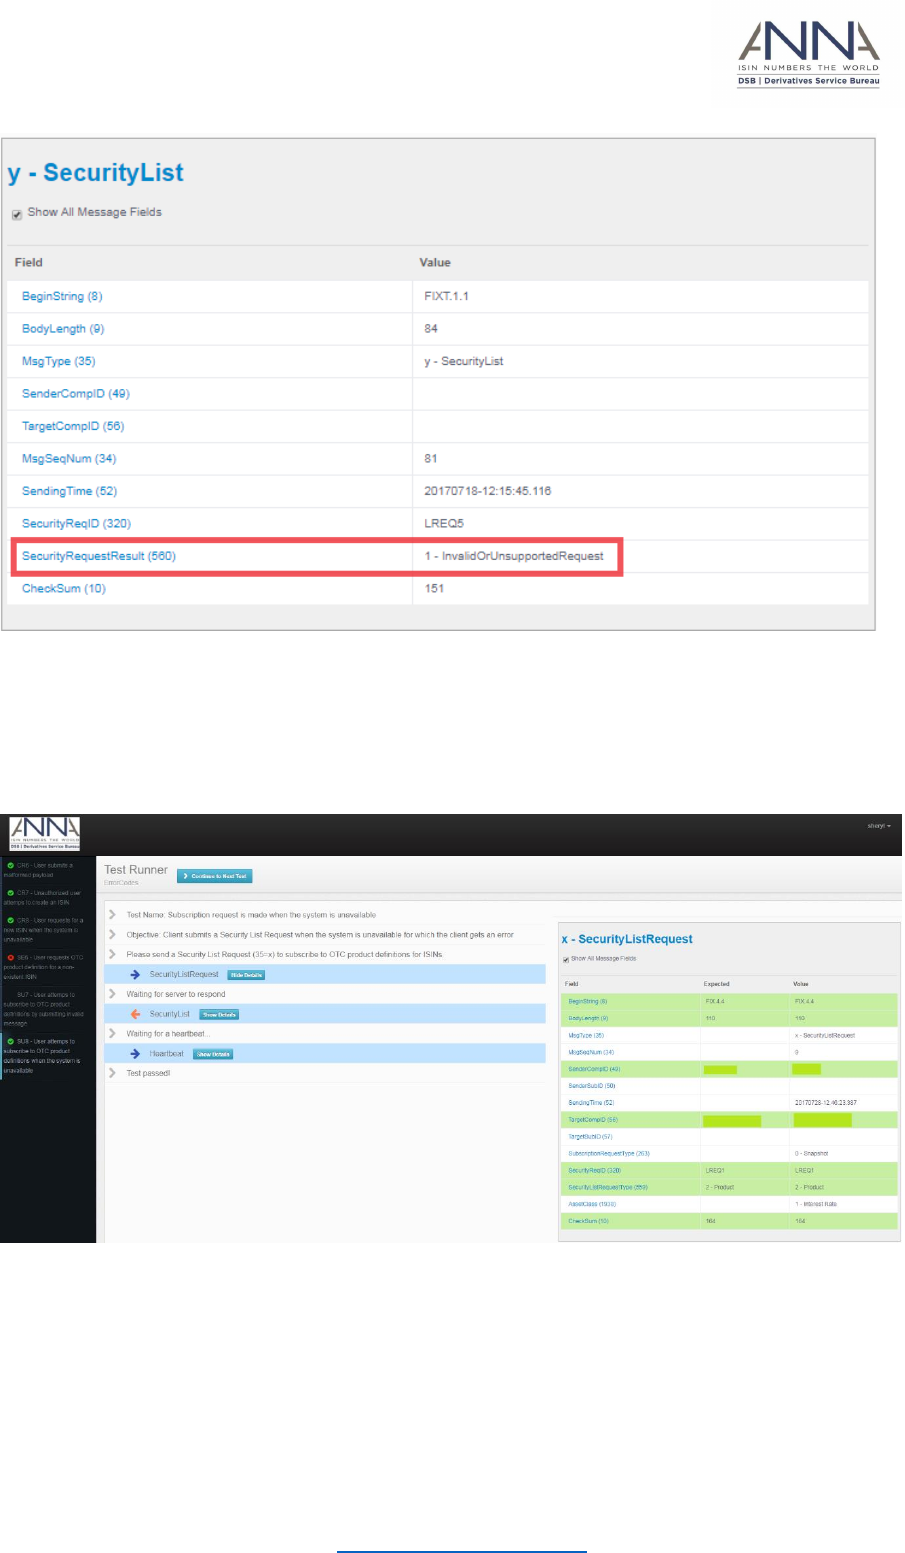
Task: Open SenderSubID (50) field link
Action: (x=592, y=1086)
